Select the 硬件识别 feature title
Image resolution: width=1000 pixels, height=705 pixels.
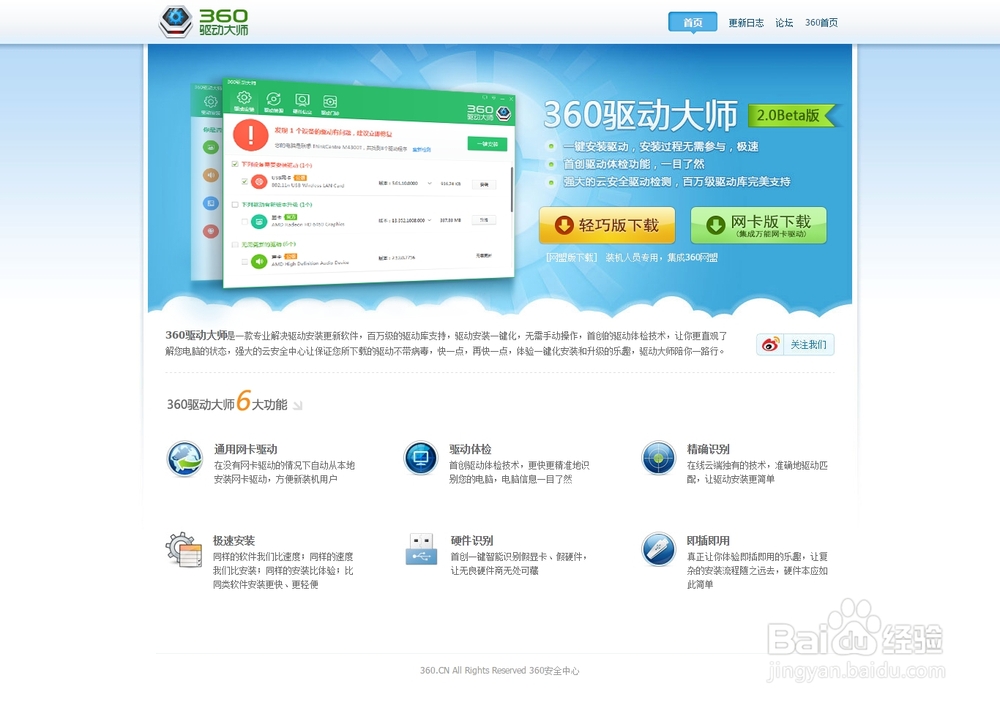472,540
